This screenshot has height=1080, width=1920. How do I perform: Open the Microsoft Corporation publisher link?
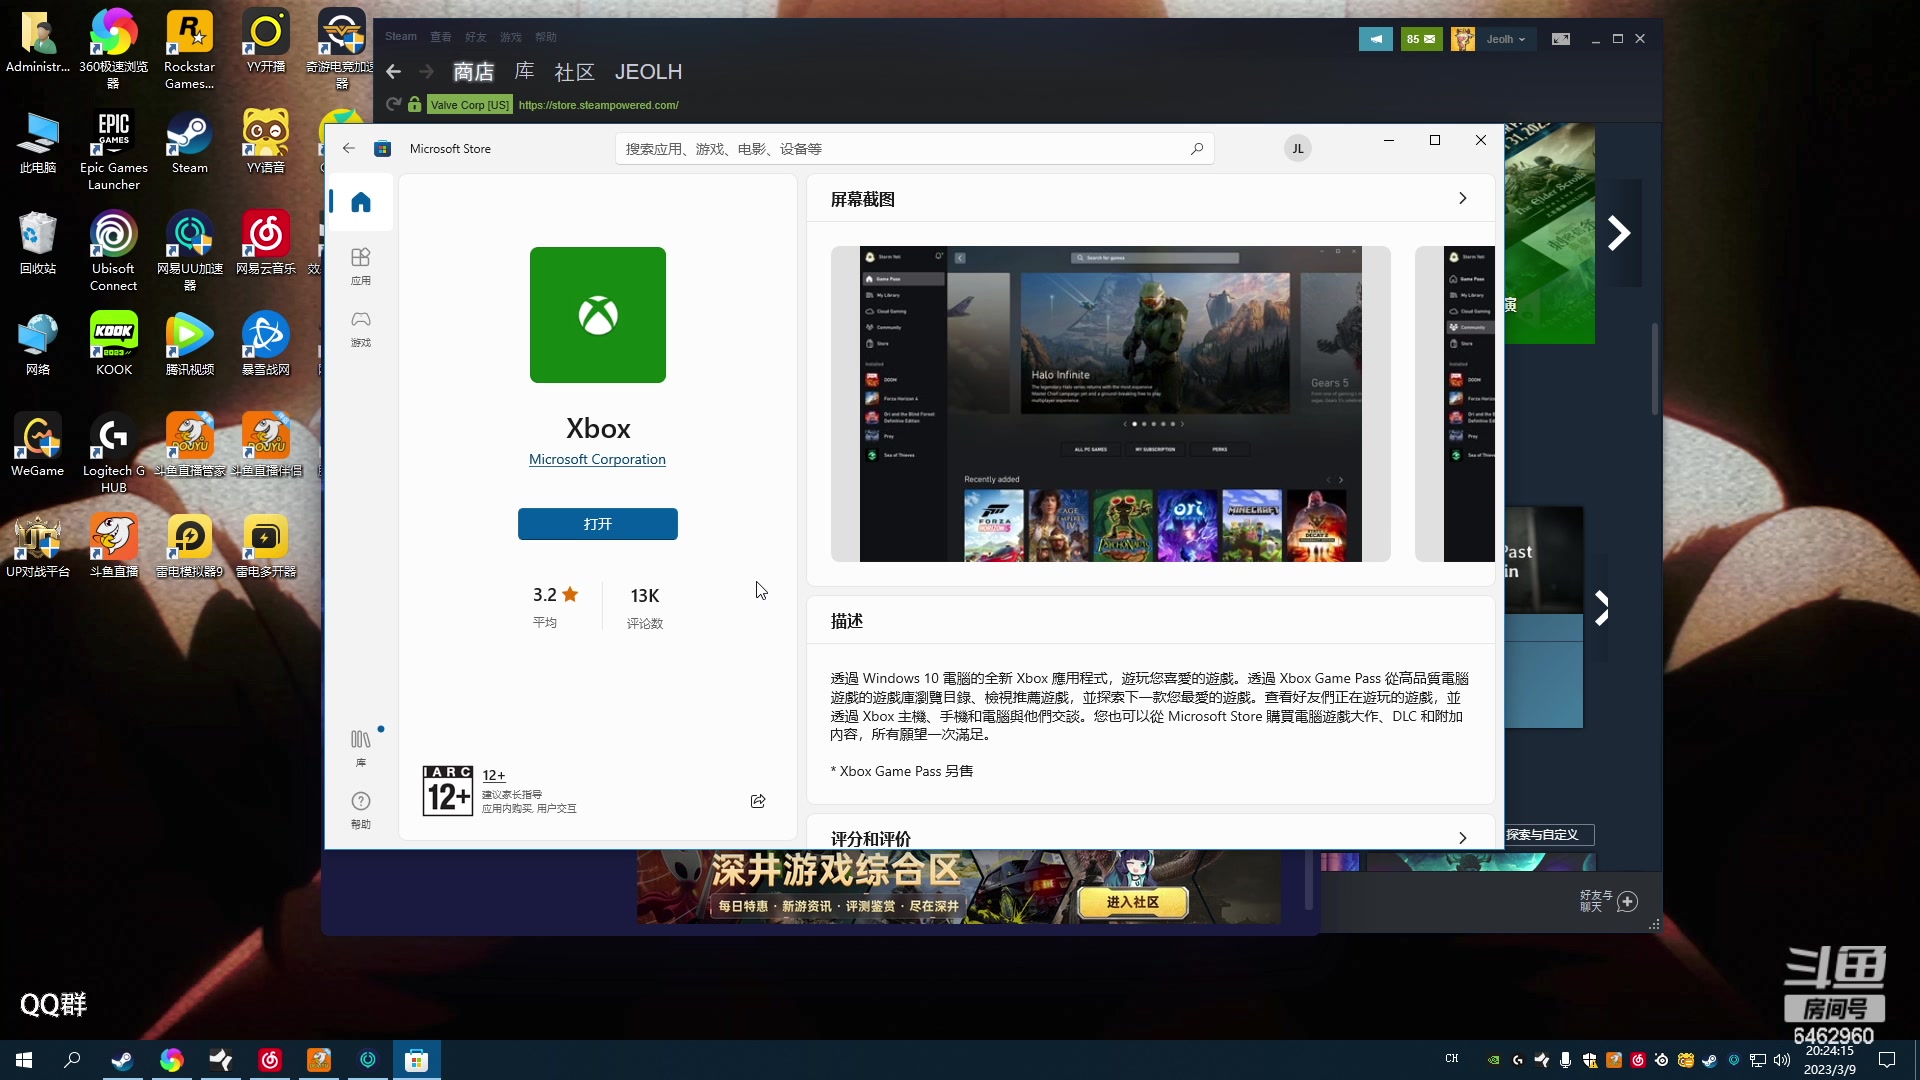[597, 459]
